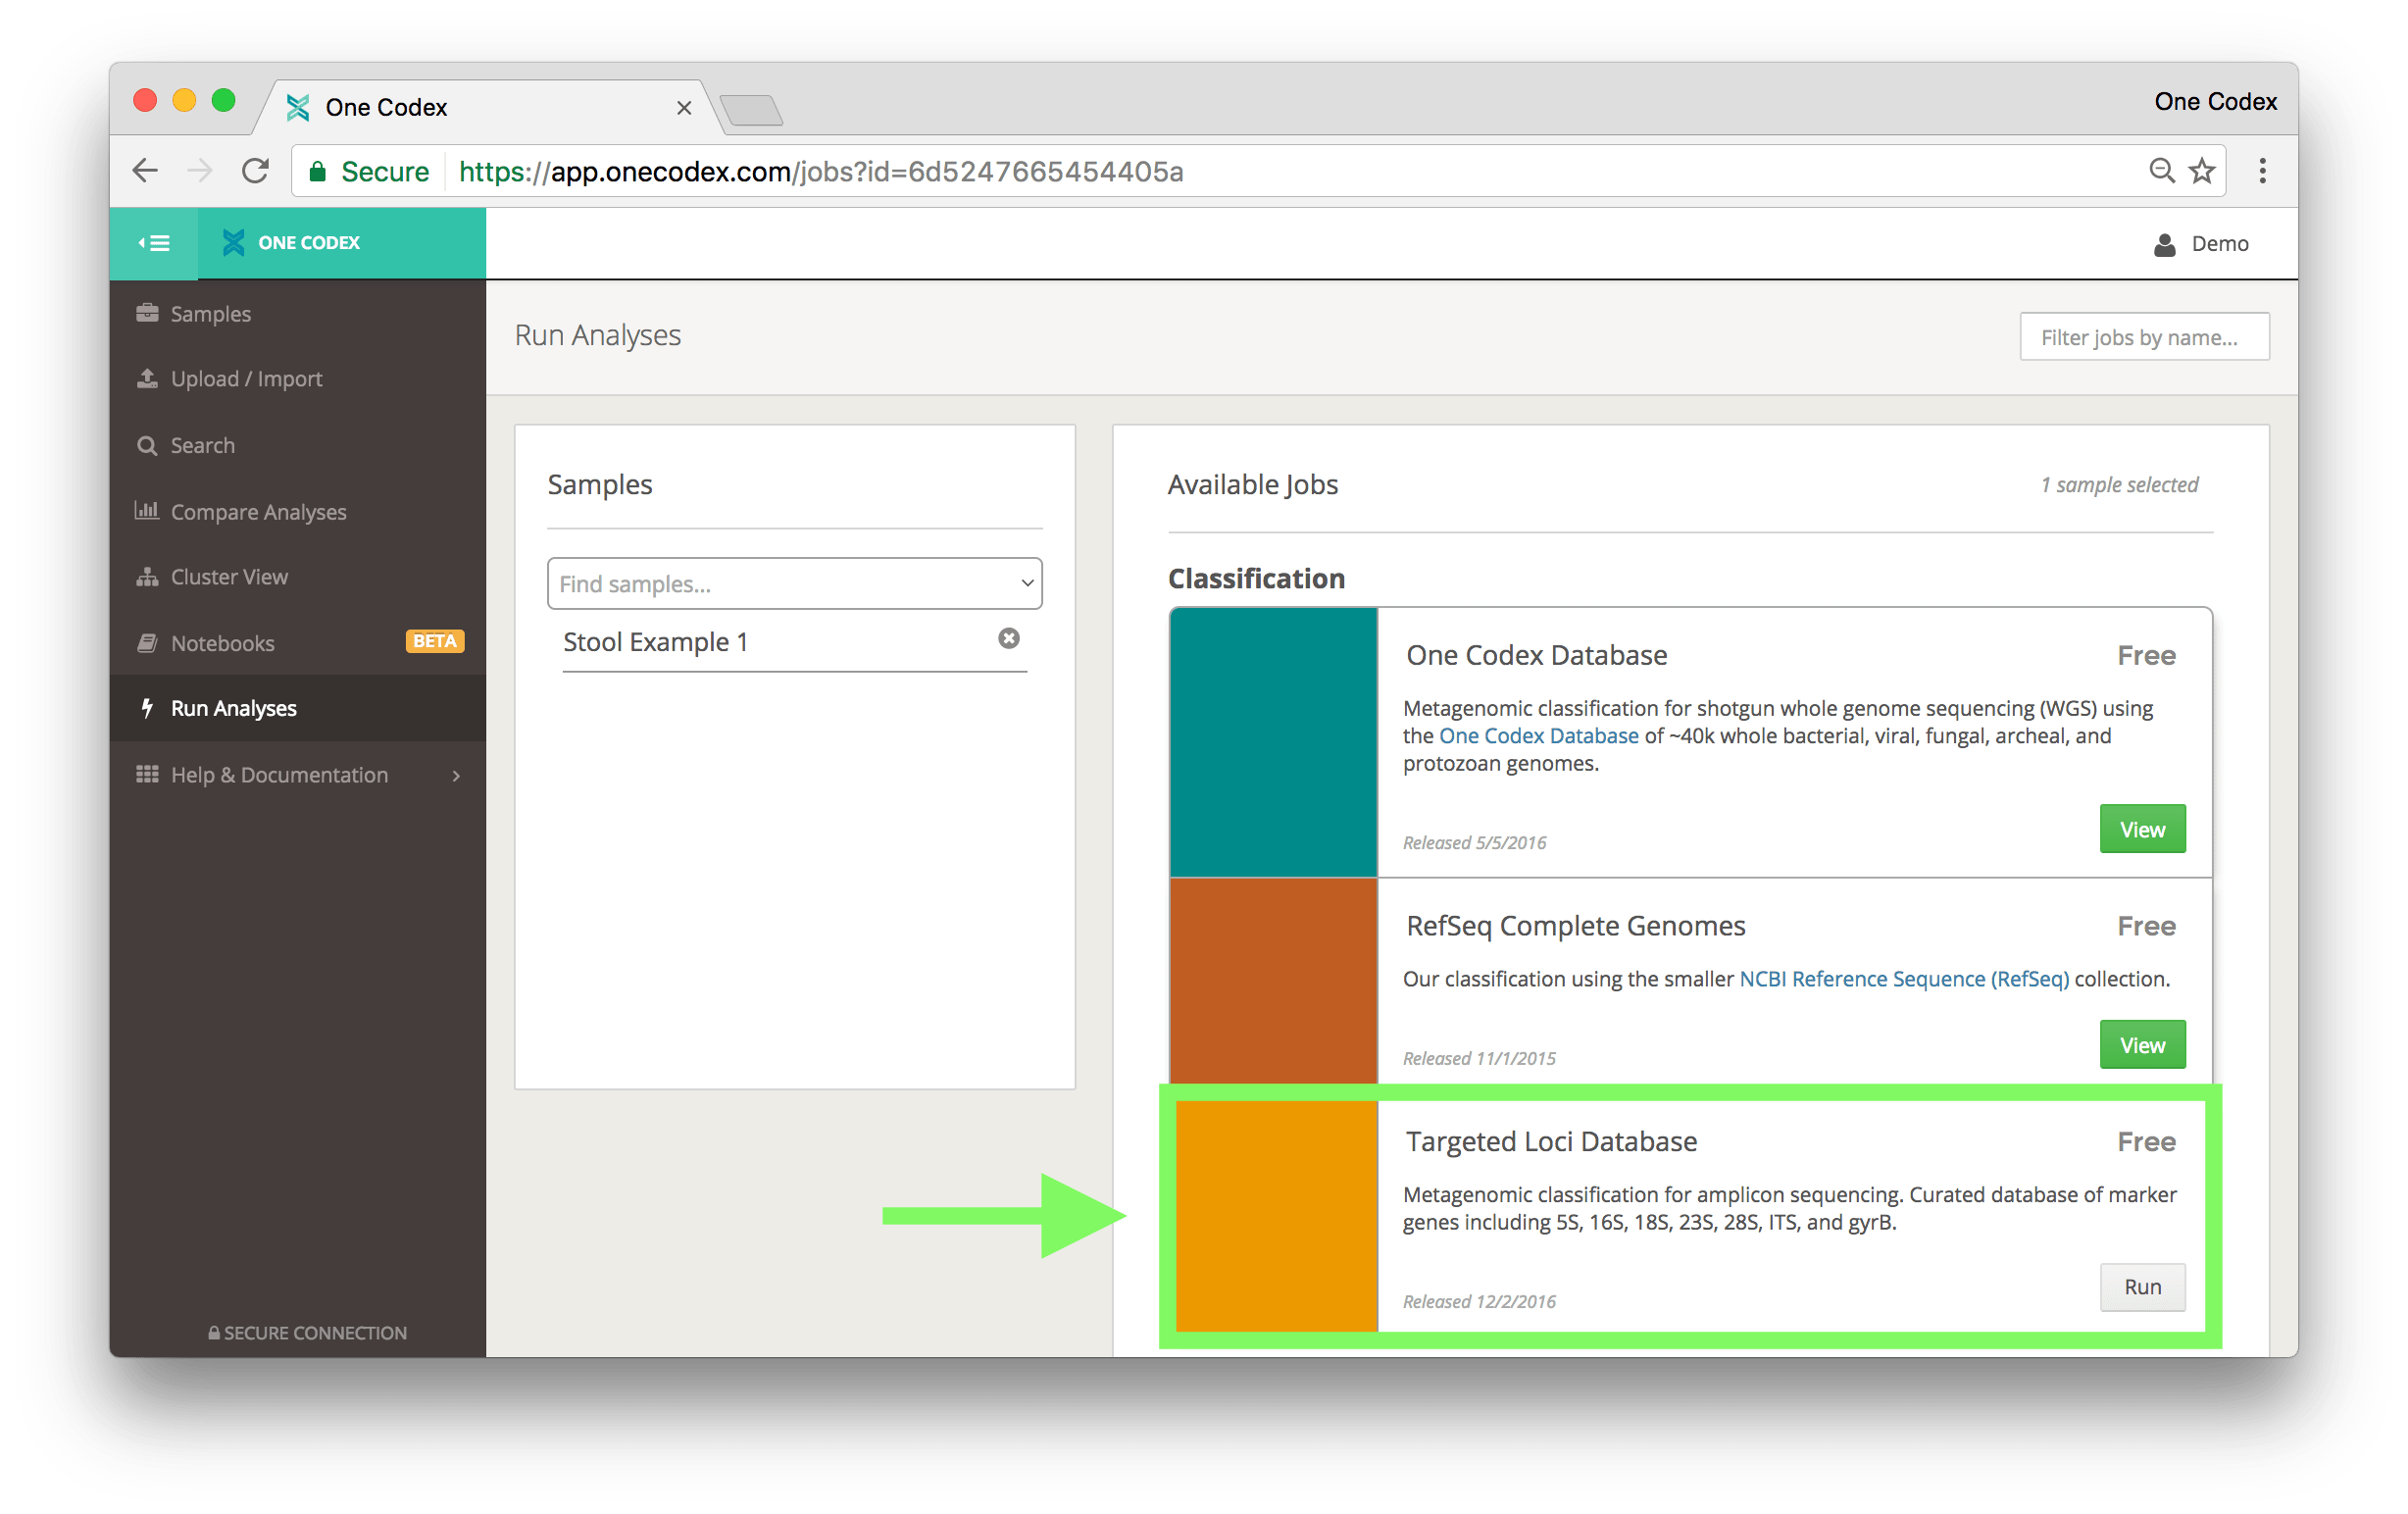Click the Secure padlock icon in address bar
The image size is (2408, 1514).
[318, 171]
